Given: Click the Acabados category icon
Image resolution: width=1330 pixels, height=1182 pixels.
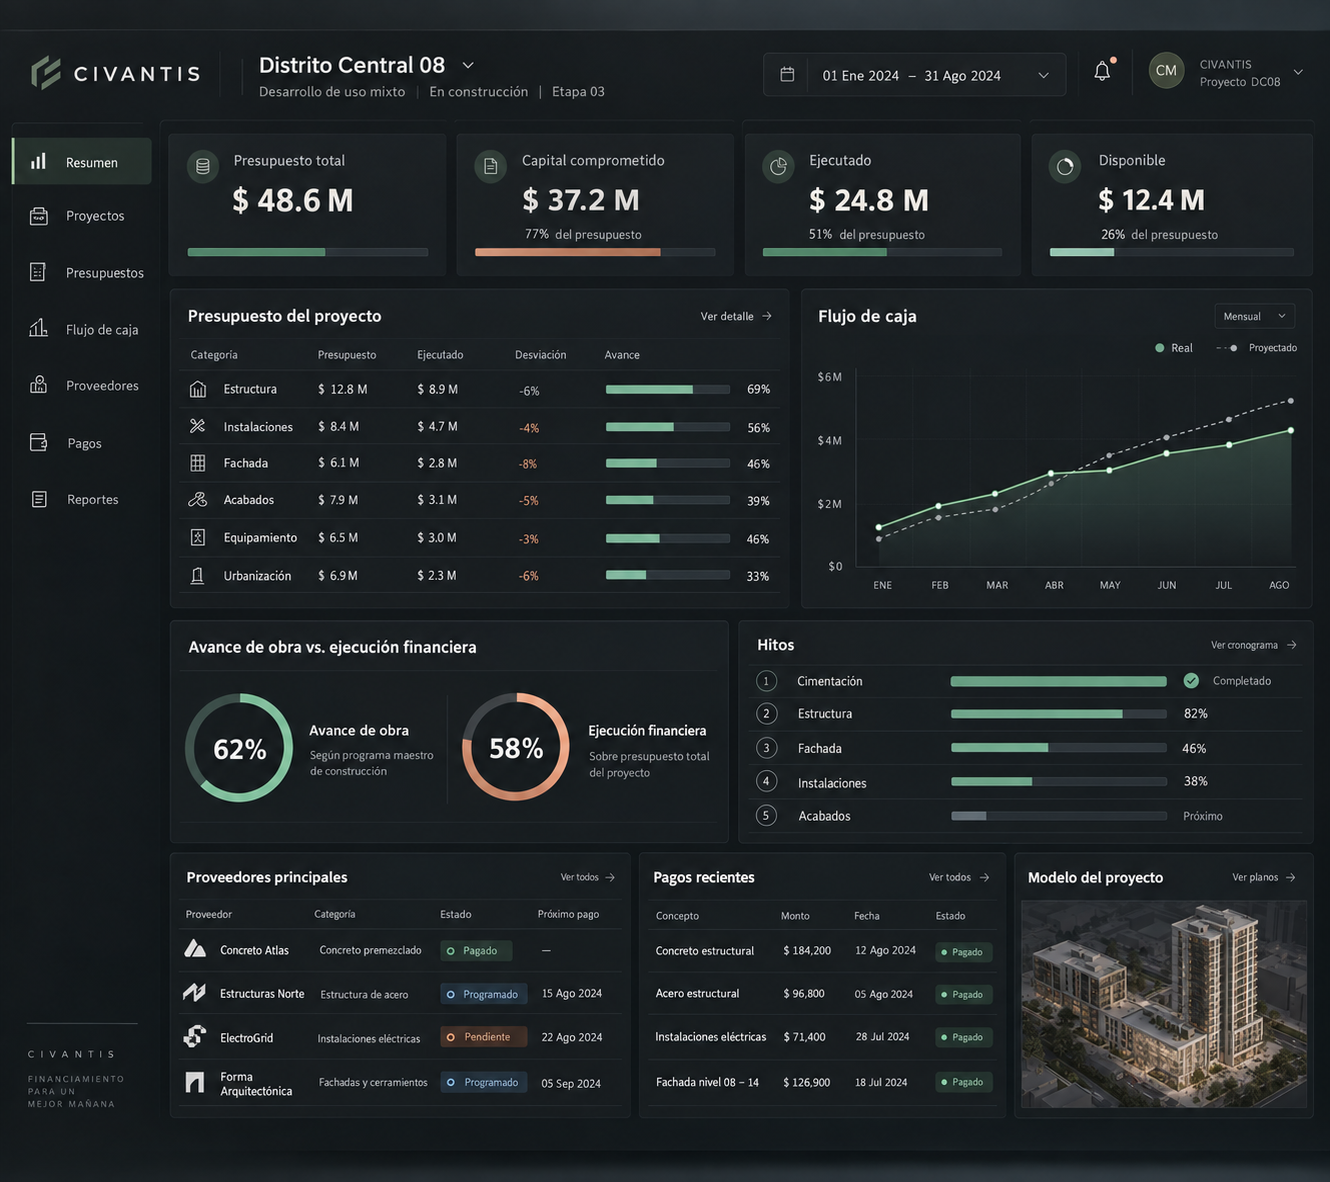Looking at the screenshot, I should pos(198,500).
